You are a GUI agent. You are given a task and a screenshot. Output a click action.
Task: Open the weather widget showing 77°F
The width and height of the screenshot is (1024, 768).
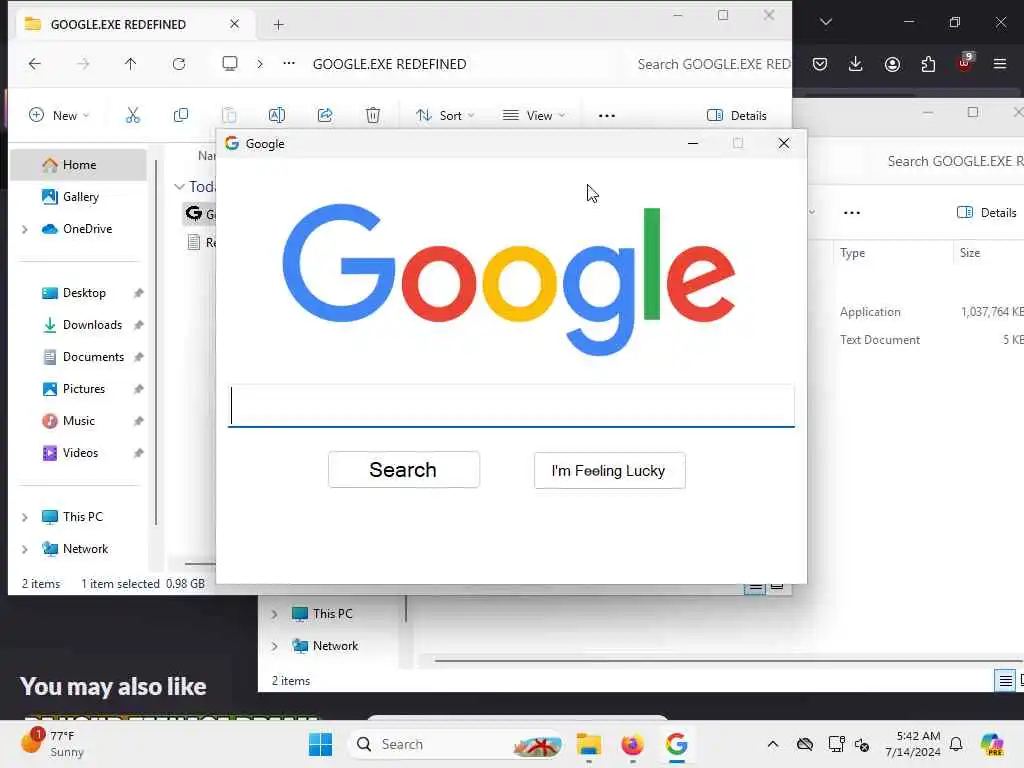(x=54, y=744)
